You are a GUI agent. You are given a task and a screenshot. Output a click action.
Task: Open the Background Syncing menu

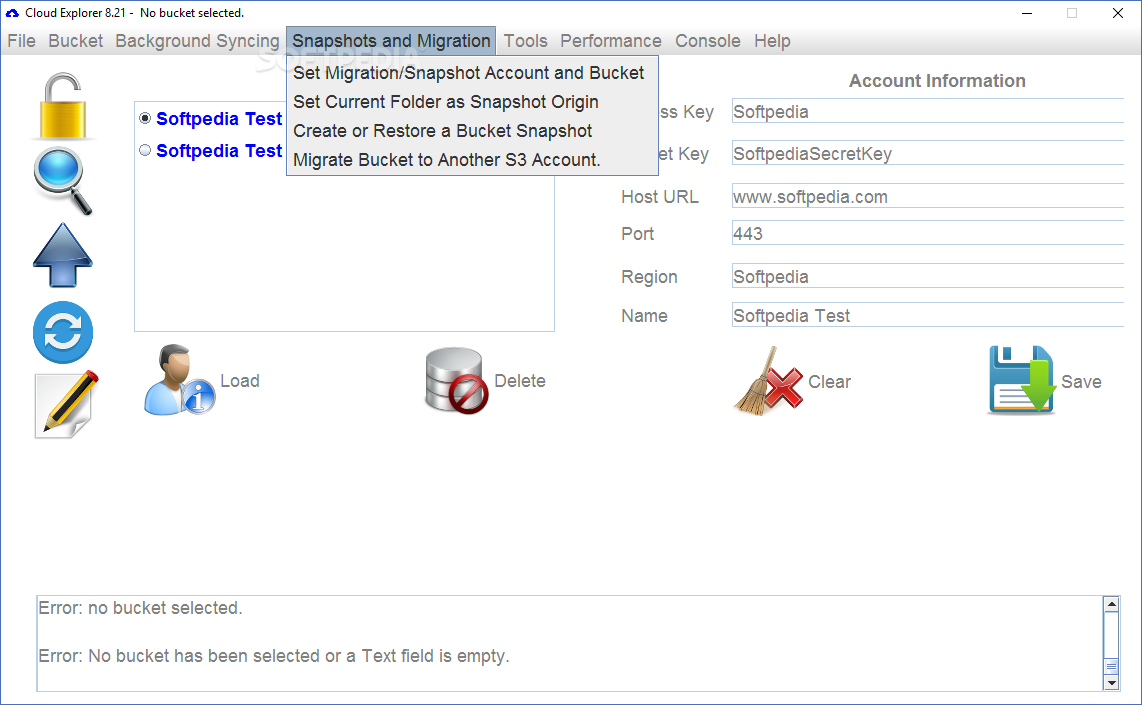point(197,41)
